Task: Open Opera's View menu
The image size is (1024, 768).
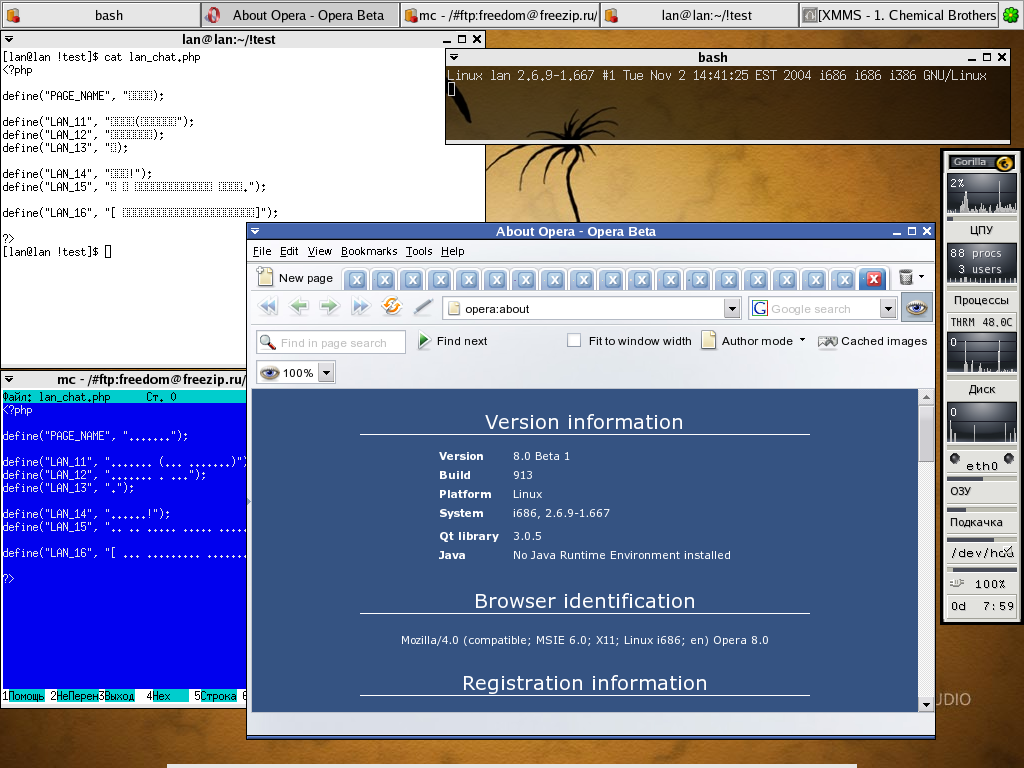Action: pyautogui.click(x=319, y=251)
